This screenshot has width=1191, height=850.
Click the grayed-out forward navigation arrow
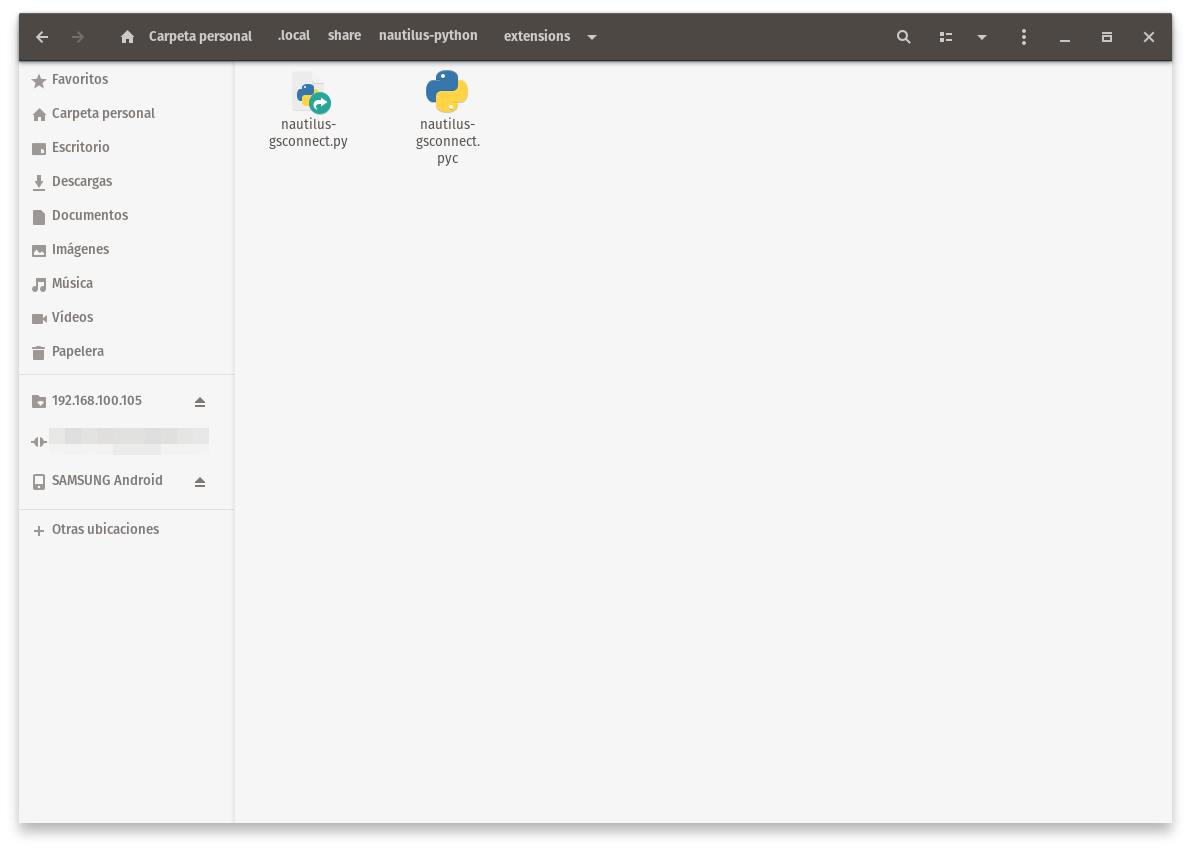tap(78, 36)
